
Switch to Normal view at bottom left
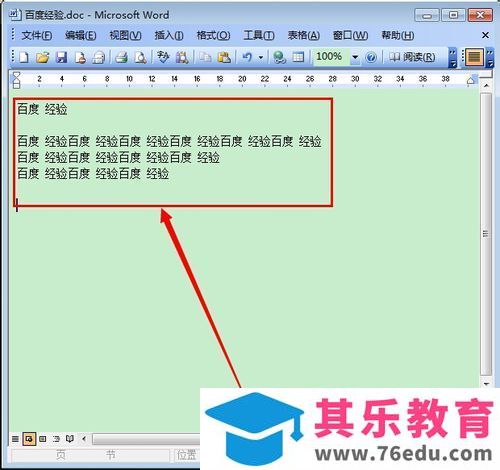point(15,439)
